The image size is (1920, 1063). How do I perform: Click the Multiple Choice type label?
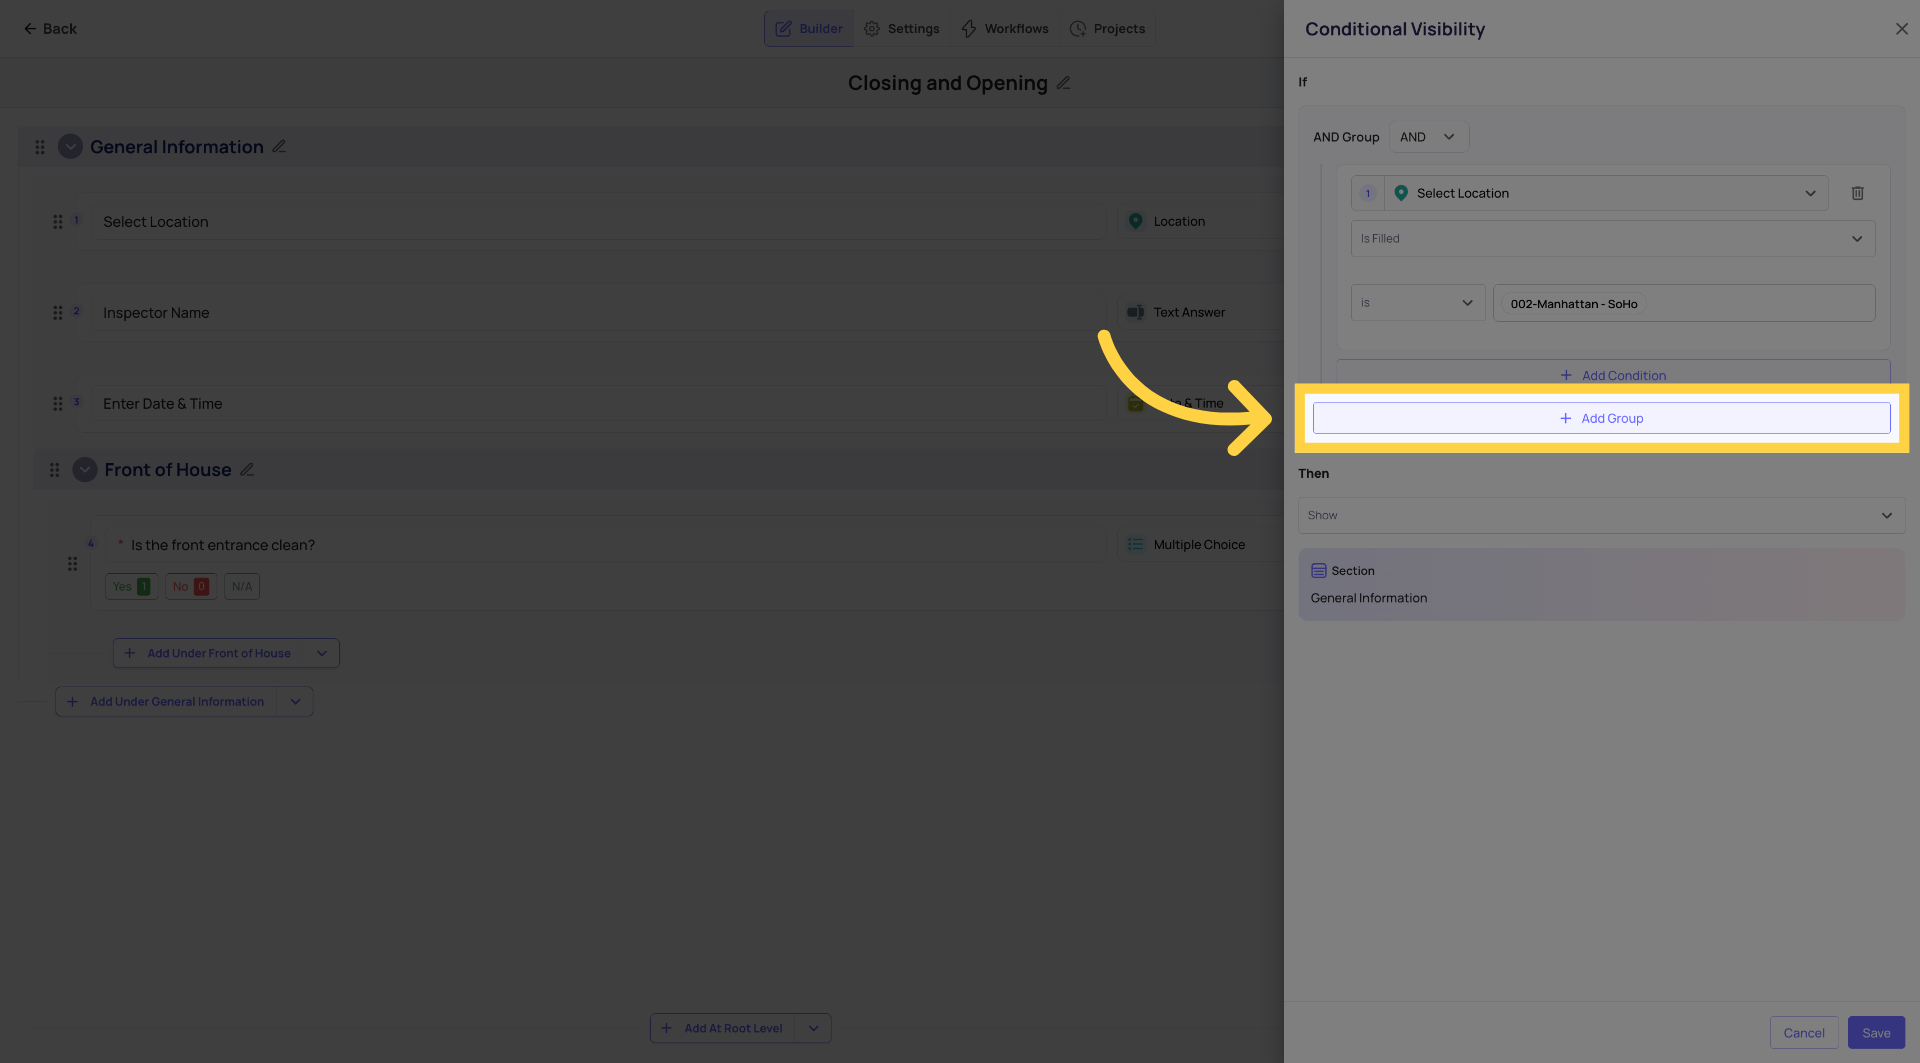pyautogui.click(x=1199, y=545)
